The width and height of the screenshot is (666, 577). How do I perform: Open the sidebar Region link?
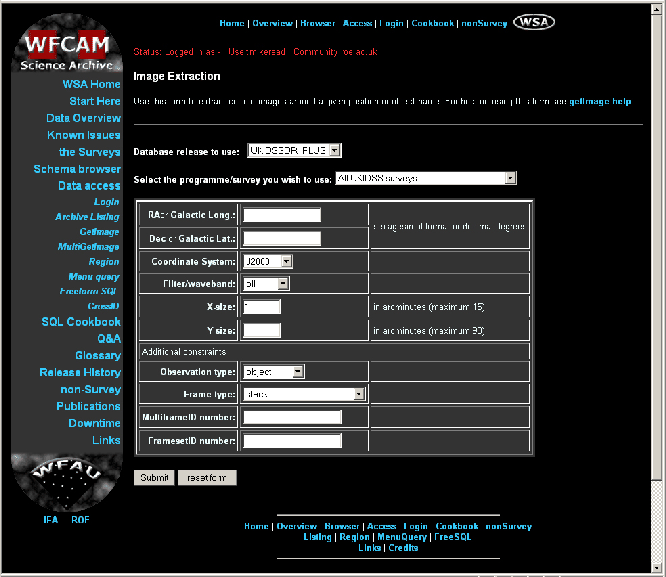pos(104,262)
